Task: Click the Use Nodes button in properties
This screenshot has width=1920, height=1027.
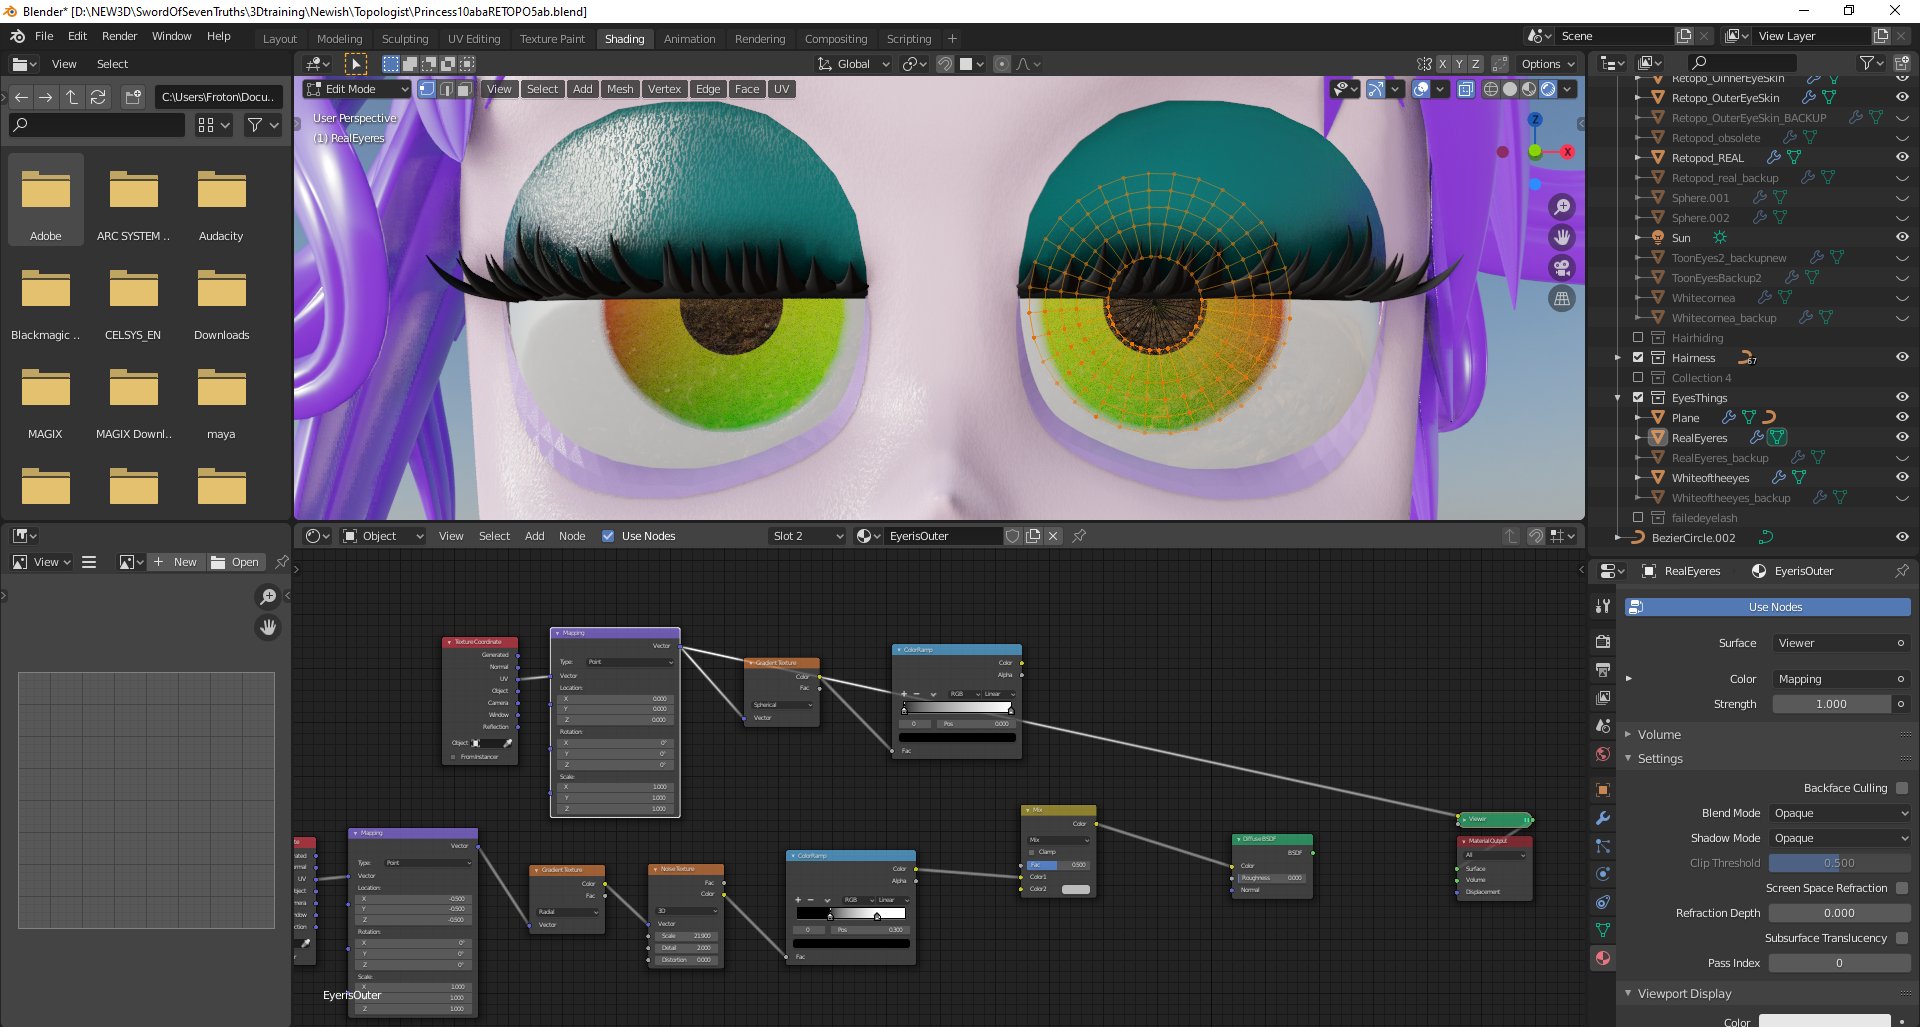Action: [x=1767, y=607]
